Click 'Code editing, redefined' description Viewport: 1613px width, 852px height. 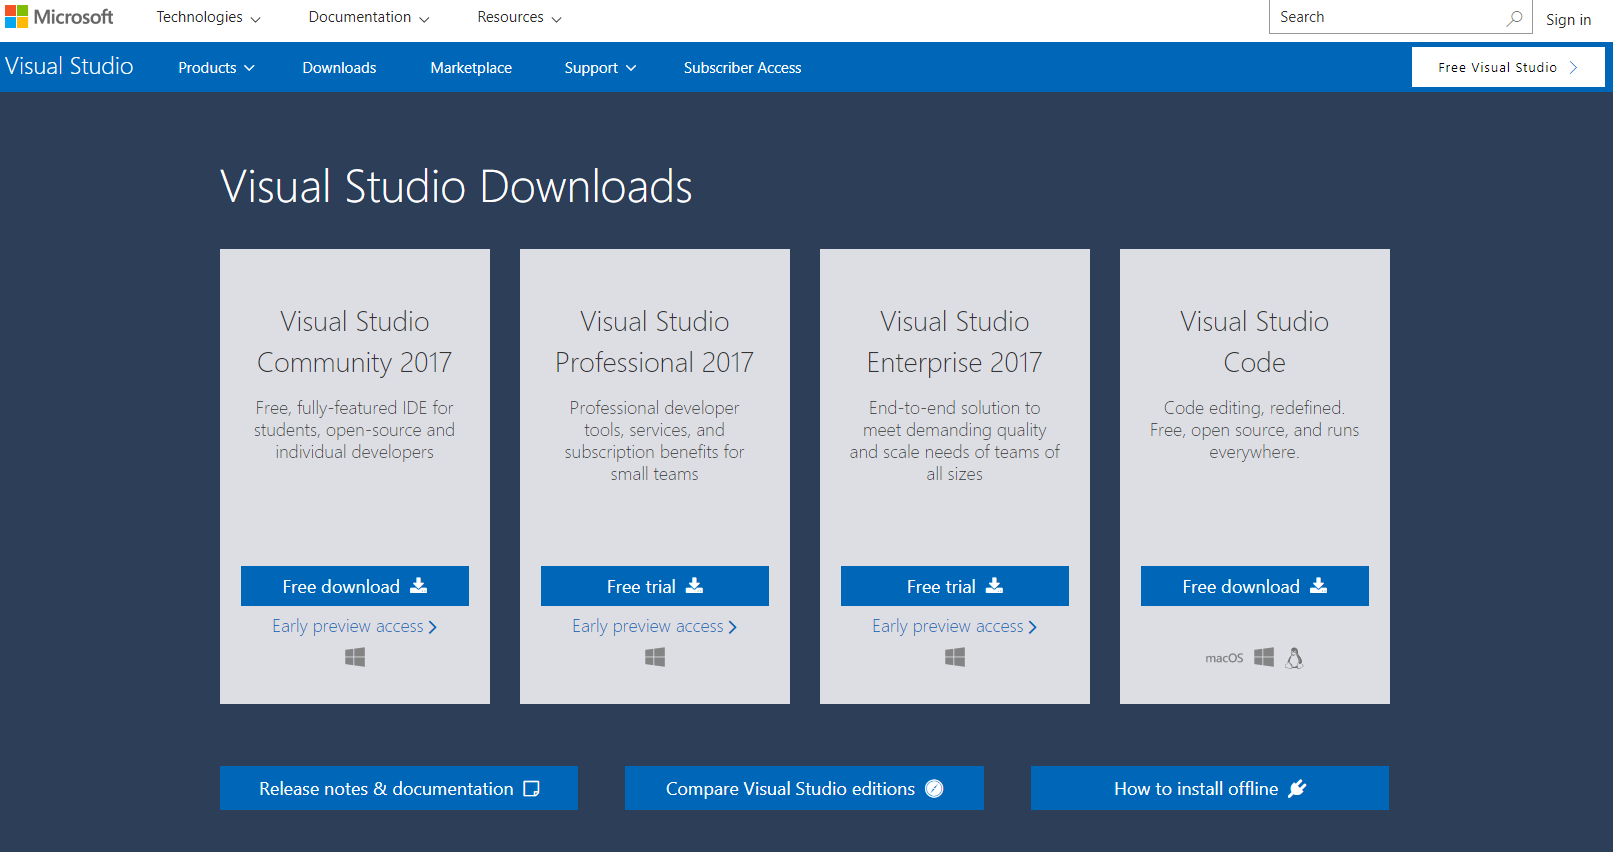tap(1255, 430)
